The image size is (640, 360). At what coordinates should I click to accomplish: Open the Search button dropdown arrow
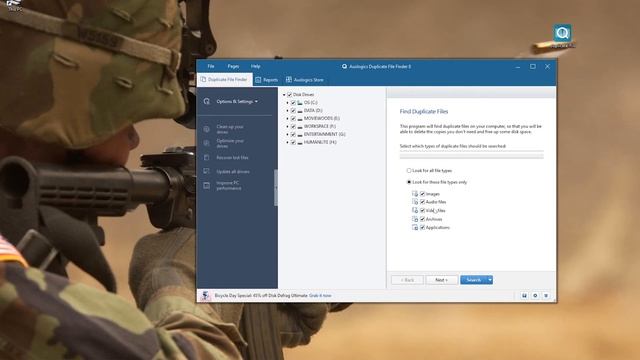tap(490, 280)
